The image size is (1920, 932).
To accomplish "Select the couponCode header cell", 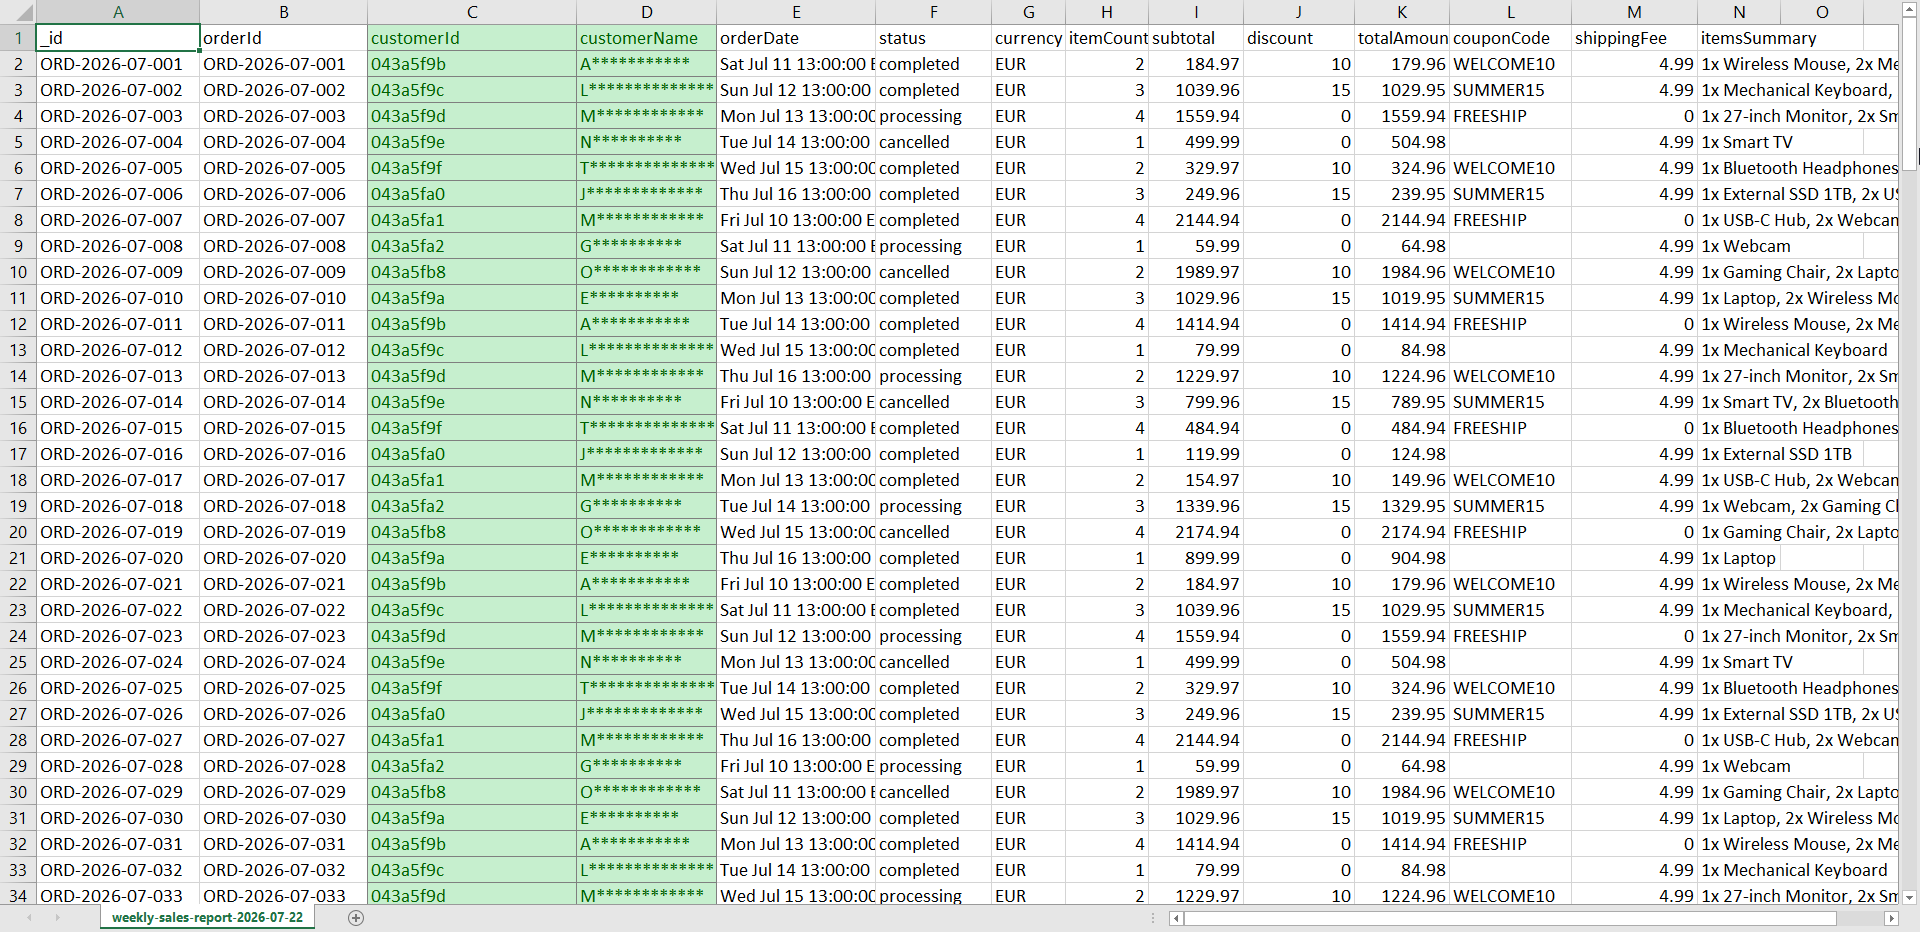I will pos(1510,38).
